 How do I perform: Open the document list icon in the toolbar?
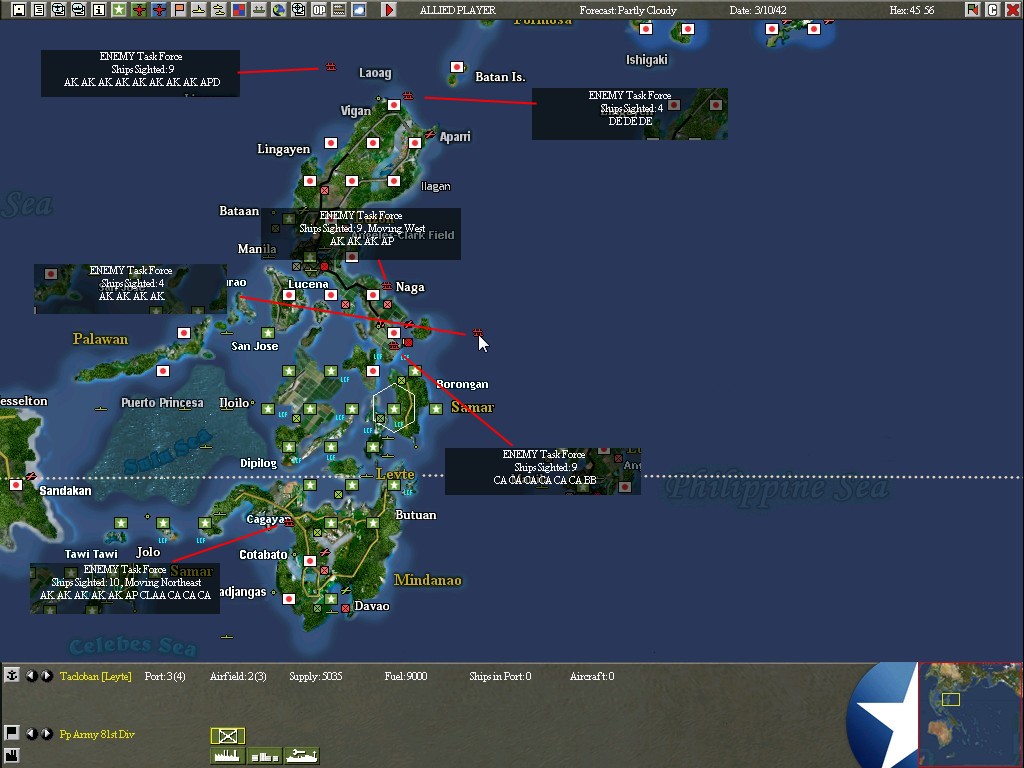(x=39, y=10)
